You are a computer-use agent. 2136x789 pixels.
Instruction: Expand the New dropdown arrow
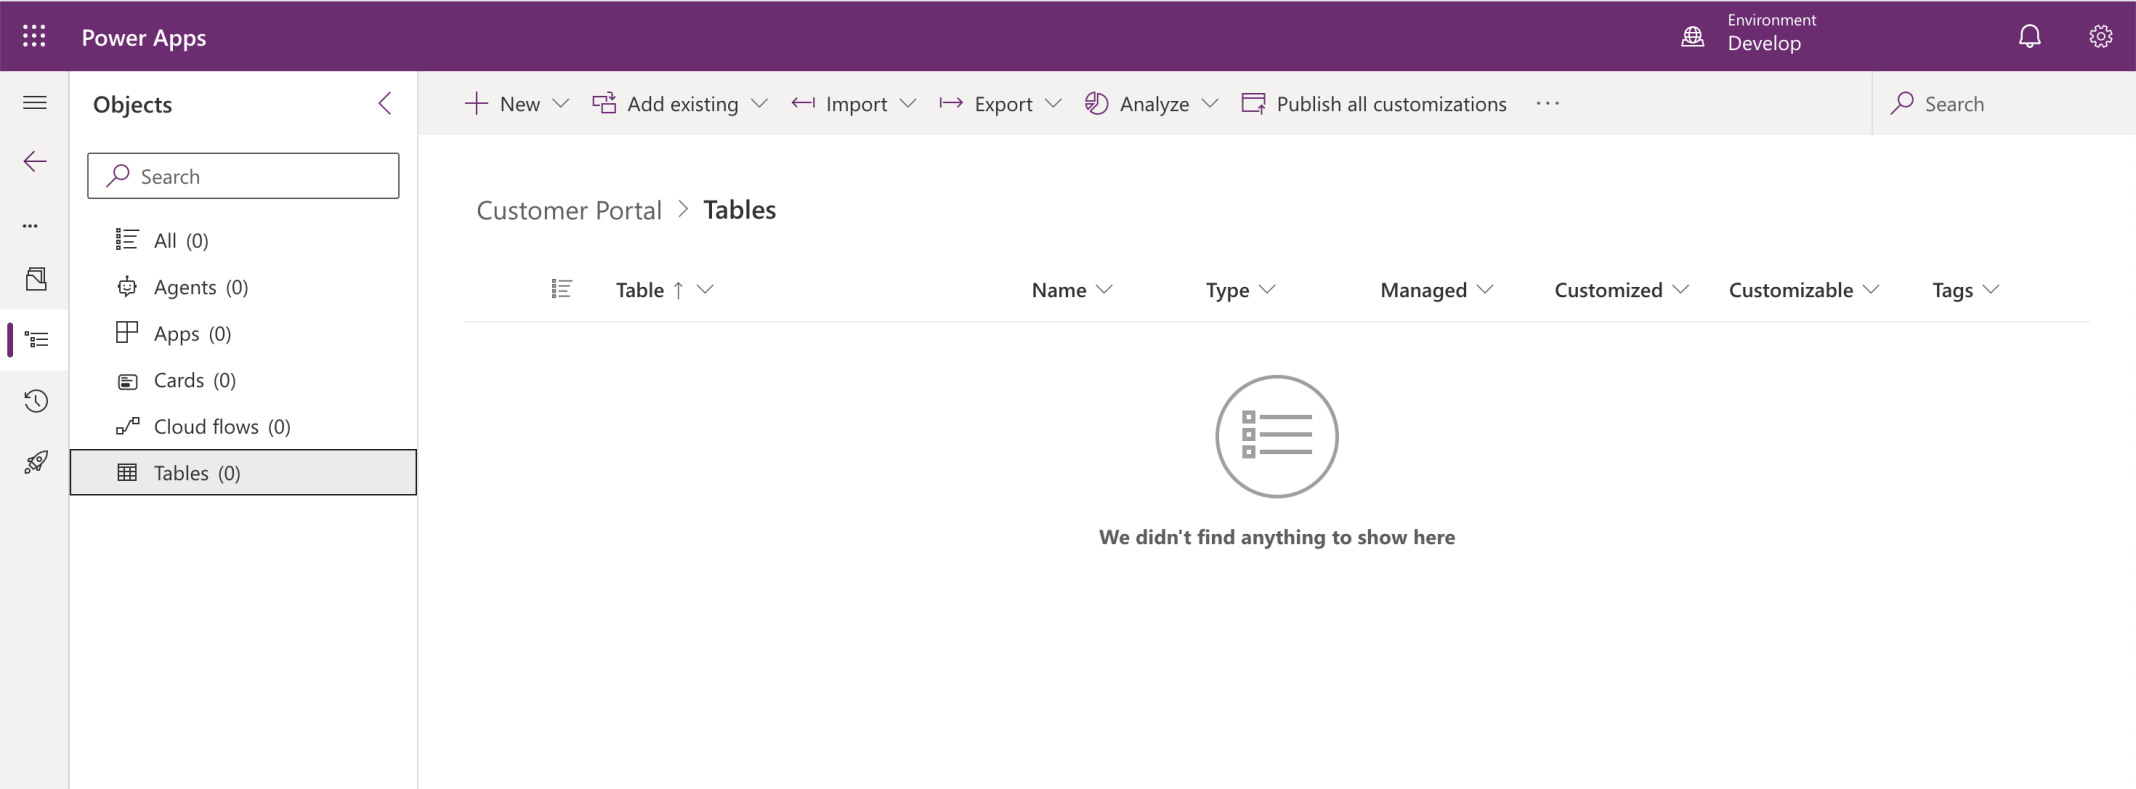[561, 104]
